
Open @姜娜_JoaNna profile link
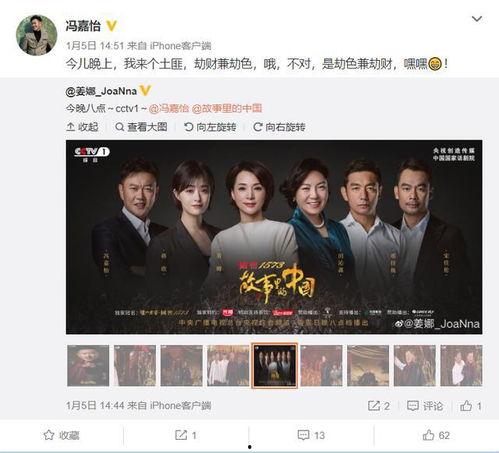[101, 91]
